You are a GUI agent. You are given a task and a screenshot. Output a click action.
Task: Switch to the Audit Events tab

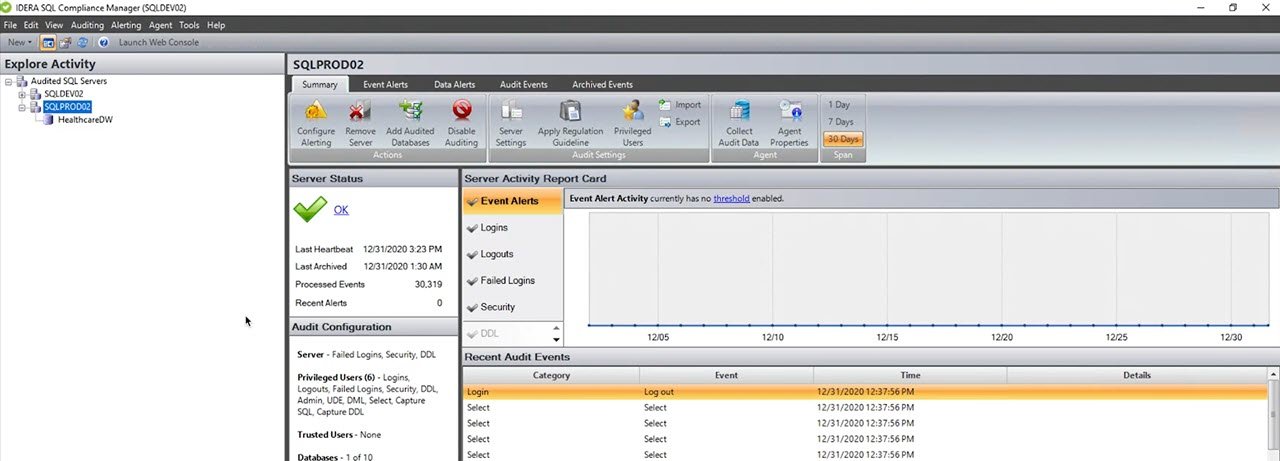point(524,84)
